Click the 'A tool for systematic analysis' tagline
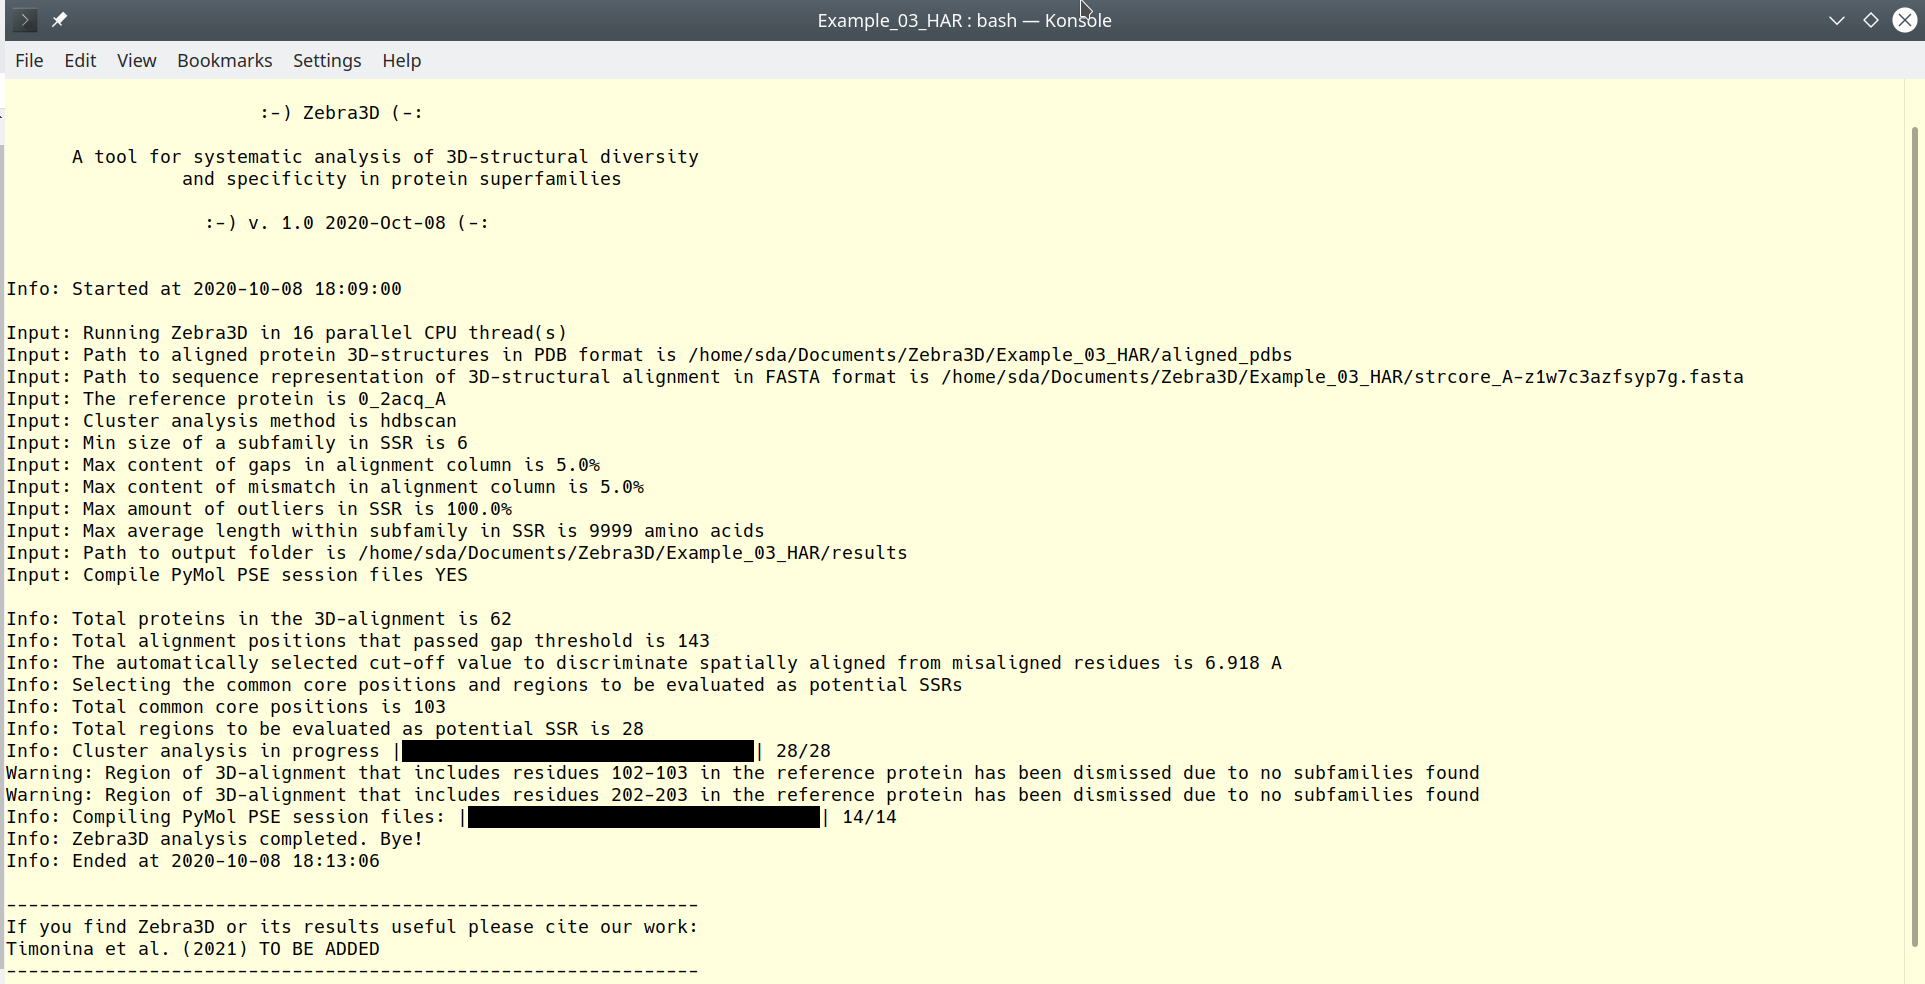 click(385, 157)
